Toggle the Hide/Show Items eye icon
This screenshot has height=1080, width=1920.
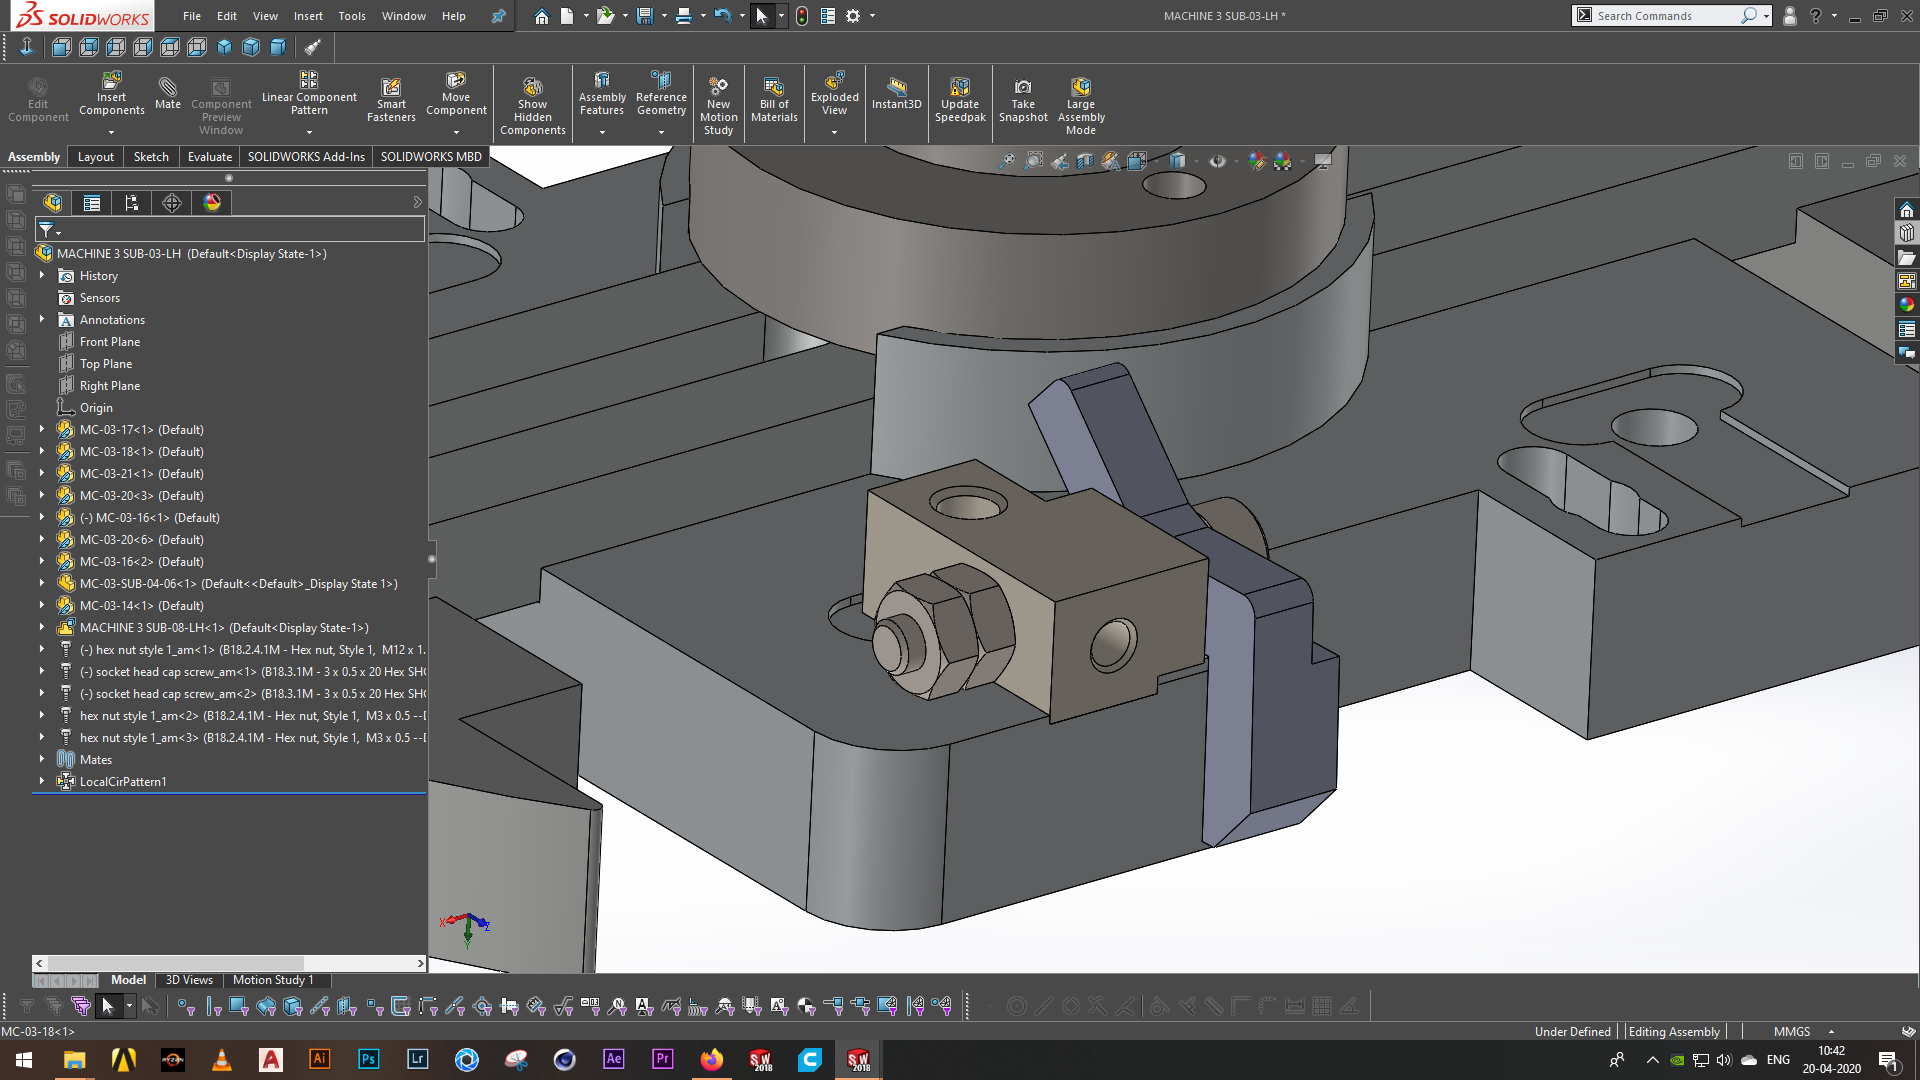pos(1217,161)
